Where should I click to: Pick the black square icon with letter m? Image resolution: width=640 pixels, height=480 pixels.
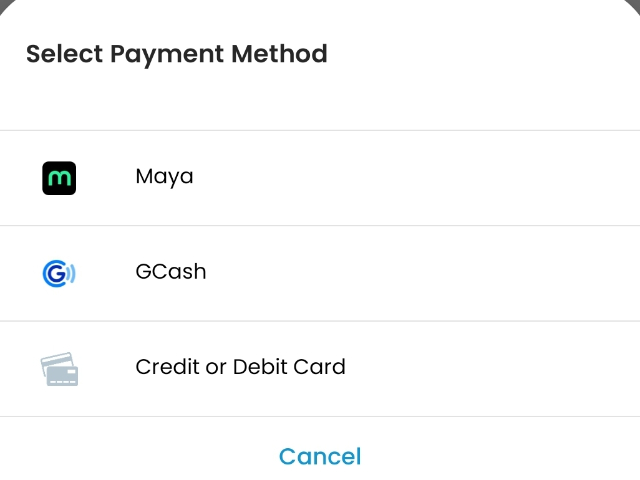(x=59, y=178)
